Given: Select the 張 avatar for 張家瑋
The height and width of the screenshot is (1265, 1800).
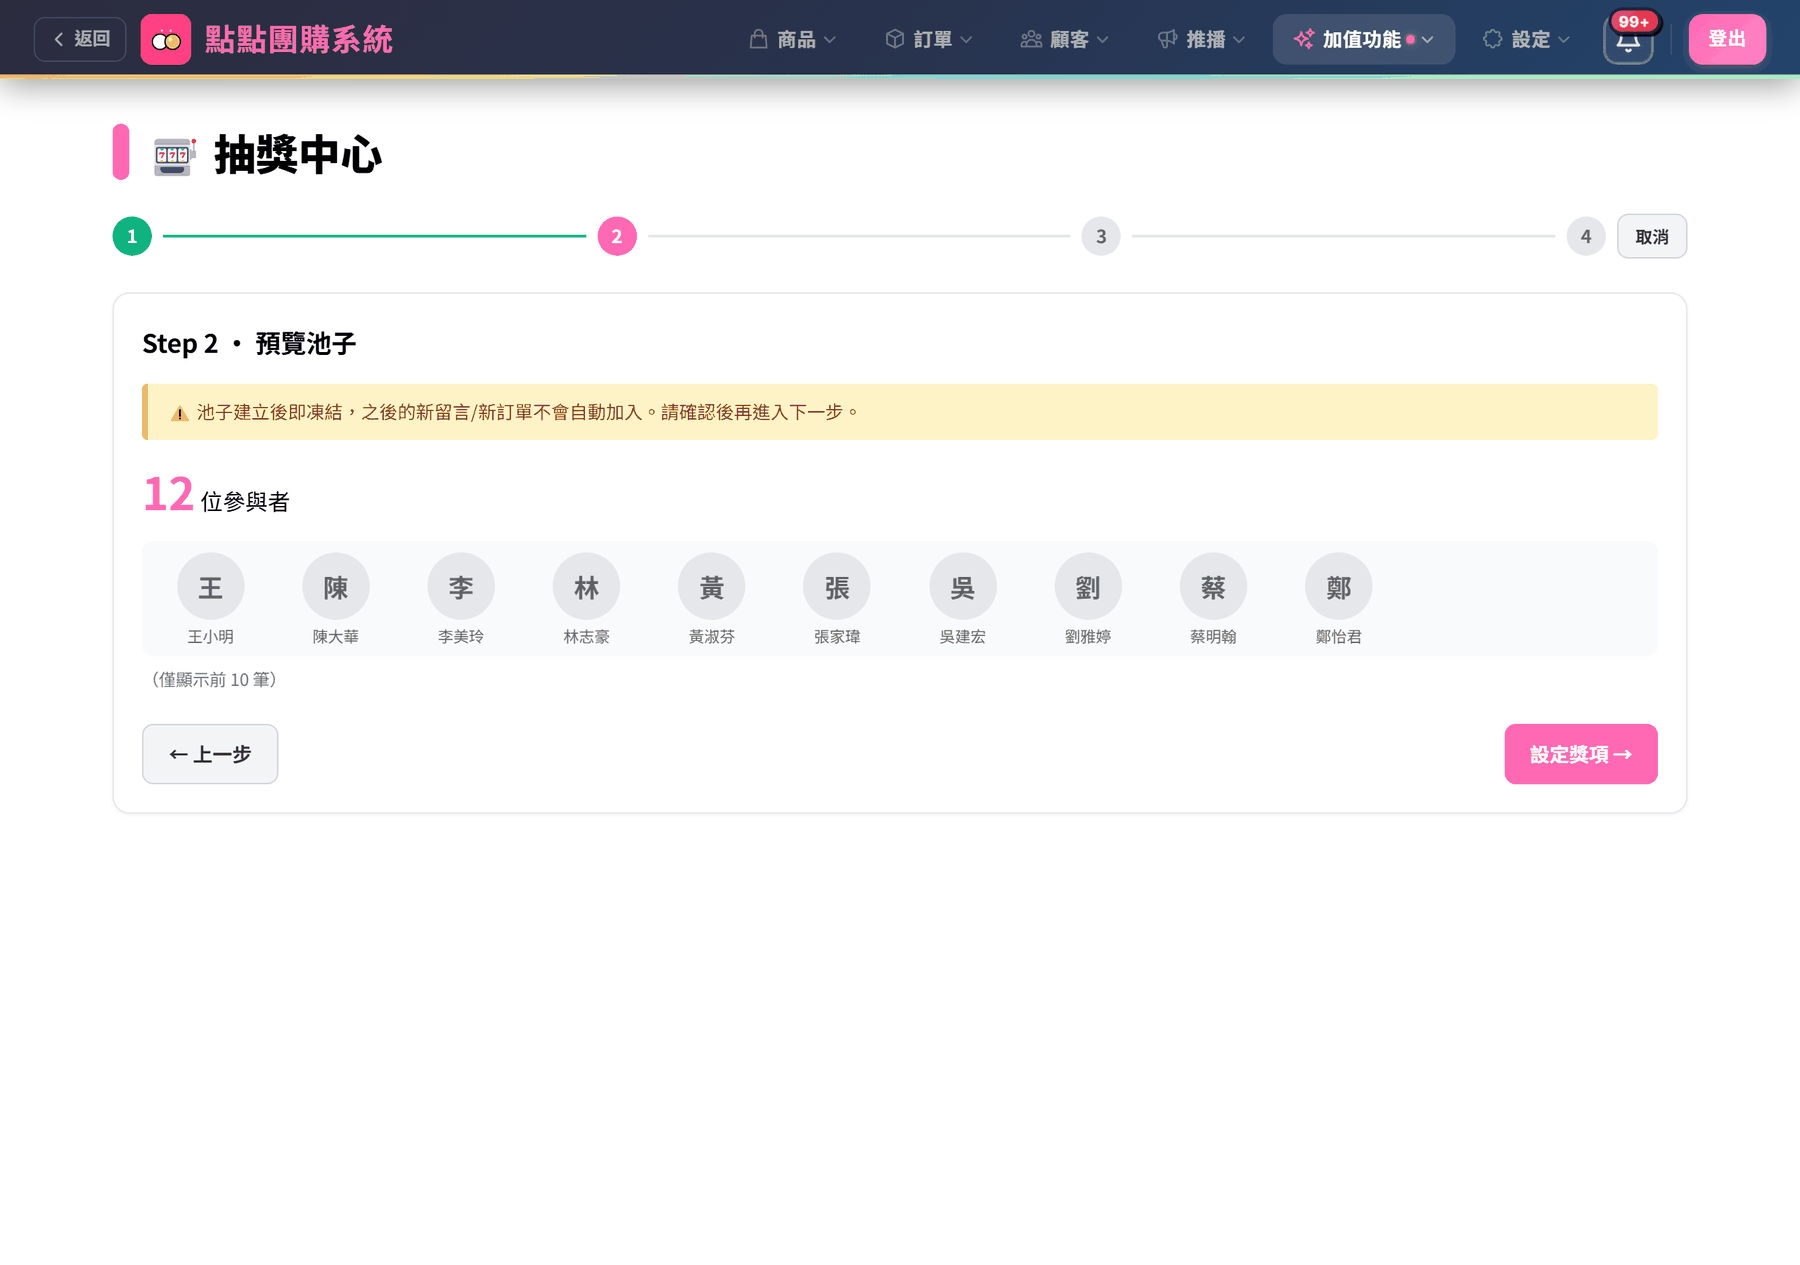Looking at the screenshot, I should coord(837,587).
